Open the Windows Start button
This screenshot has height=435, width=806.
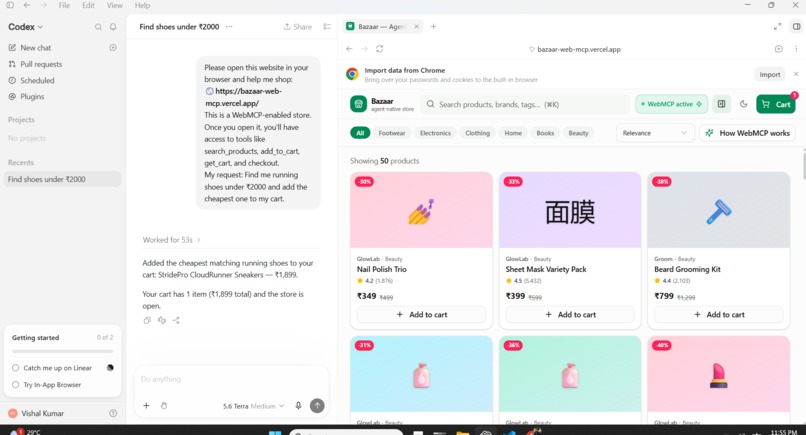coord(276,433)
